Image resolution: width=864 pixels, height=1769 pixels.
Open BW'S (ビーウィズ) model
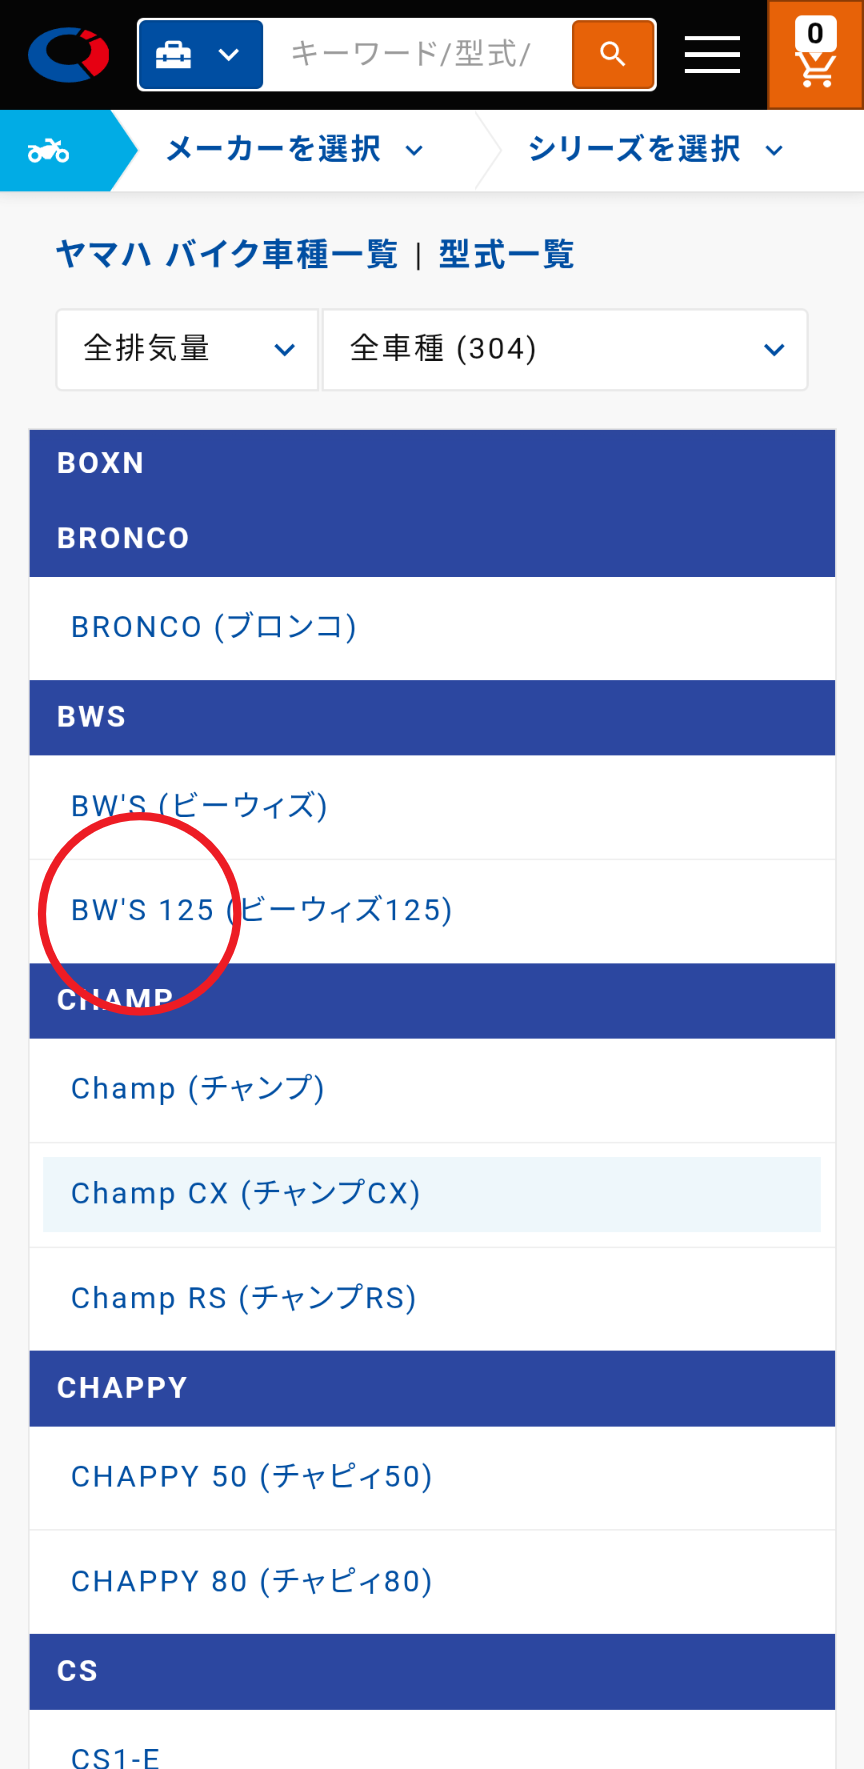[199, 806]
